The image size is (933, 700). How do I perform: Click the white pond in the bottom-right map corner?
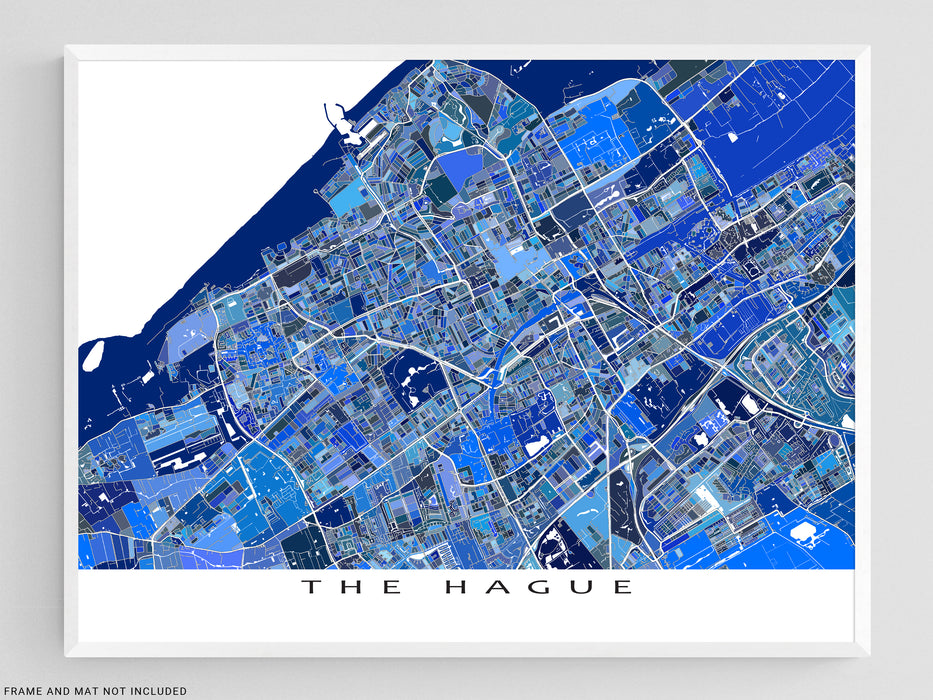pyautogui.click(x=804, y=533)
